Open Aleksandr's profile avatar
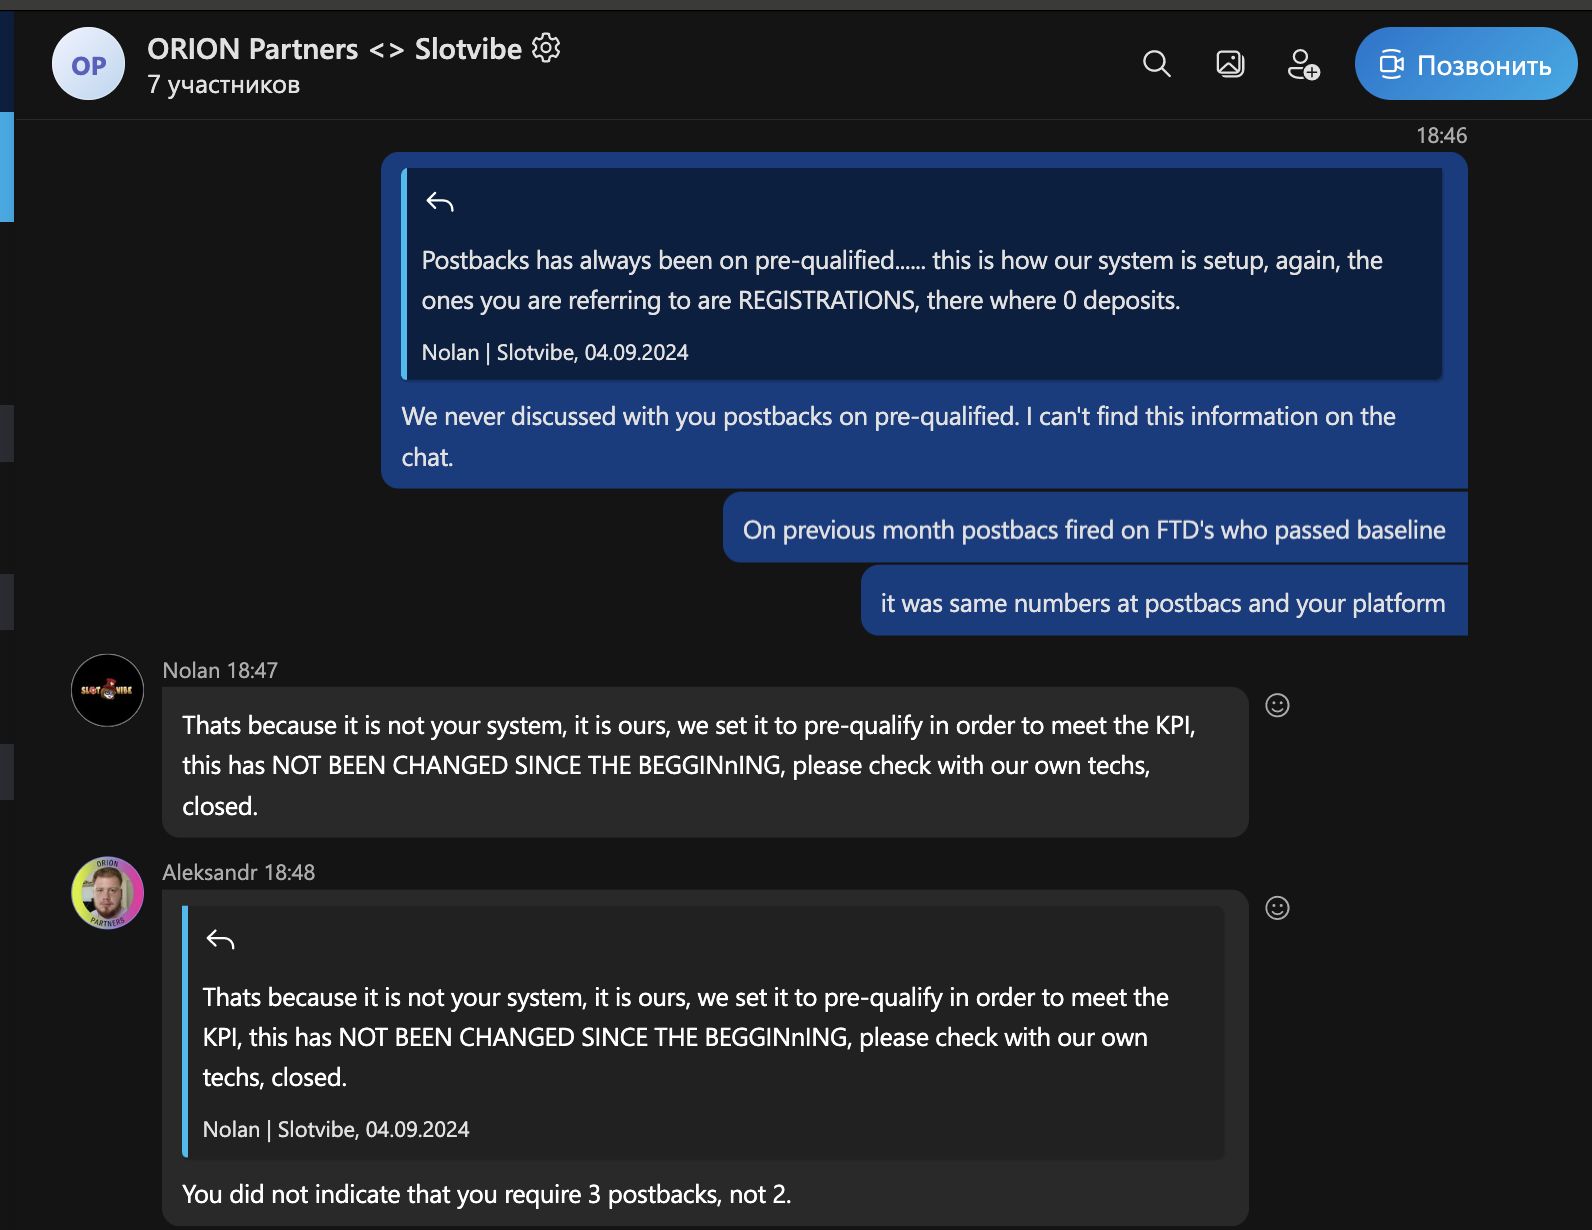The image size is (1592, 1230). 107,893
